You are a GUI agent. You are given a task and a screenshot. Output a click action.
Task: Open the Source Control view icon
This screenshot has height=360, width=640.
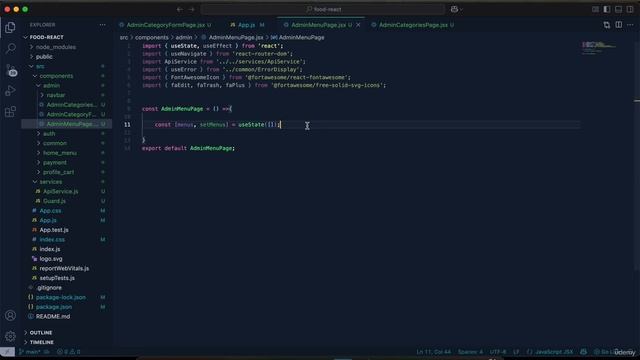11,70
